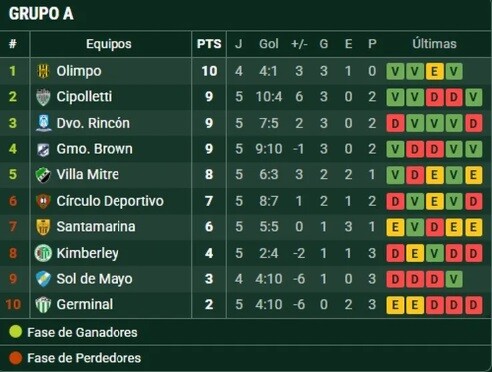Click the green Fase de Ganadores circle
Viewport: 492px width, 372px height.
click(x=15, y=332)
